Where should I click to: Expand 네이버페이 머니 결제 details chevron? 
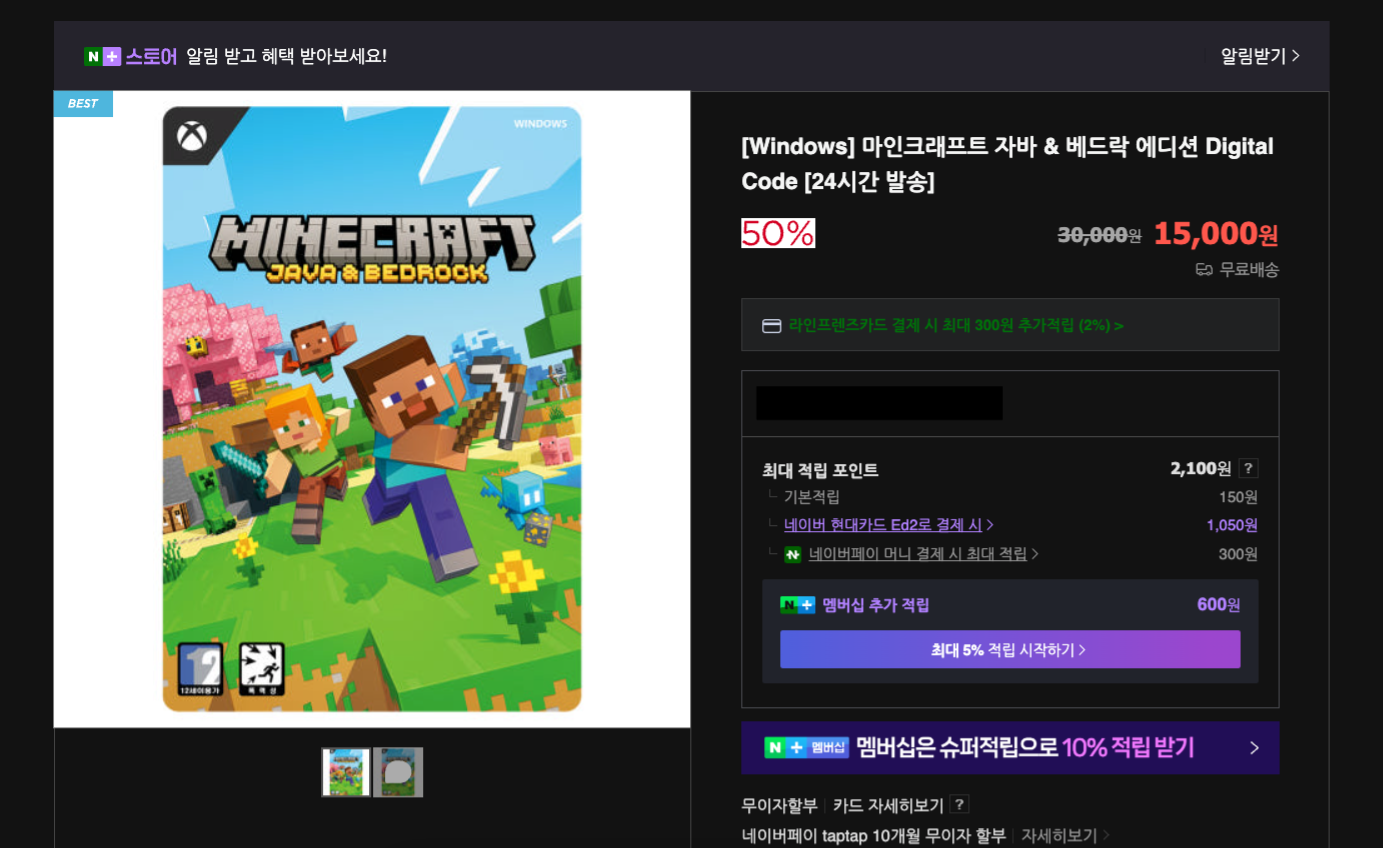[x=1034, y=554]
